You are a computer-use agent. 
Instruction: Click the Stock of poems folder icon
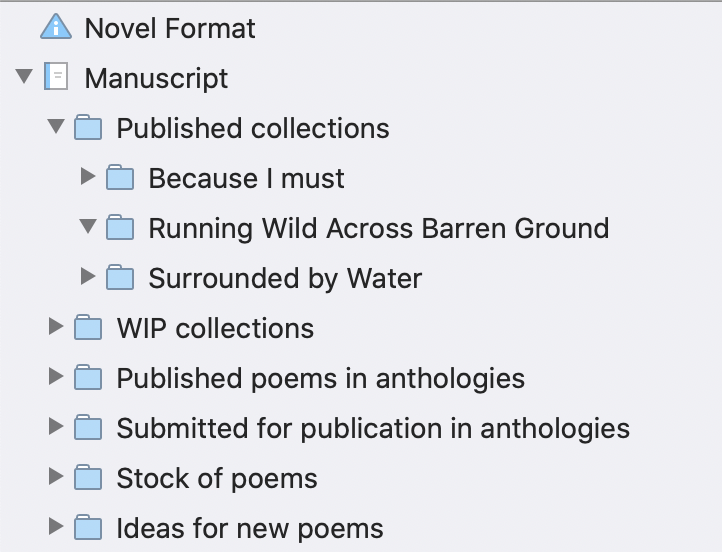click(88, 477)
